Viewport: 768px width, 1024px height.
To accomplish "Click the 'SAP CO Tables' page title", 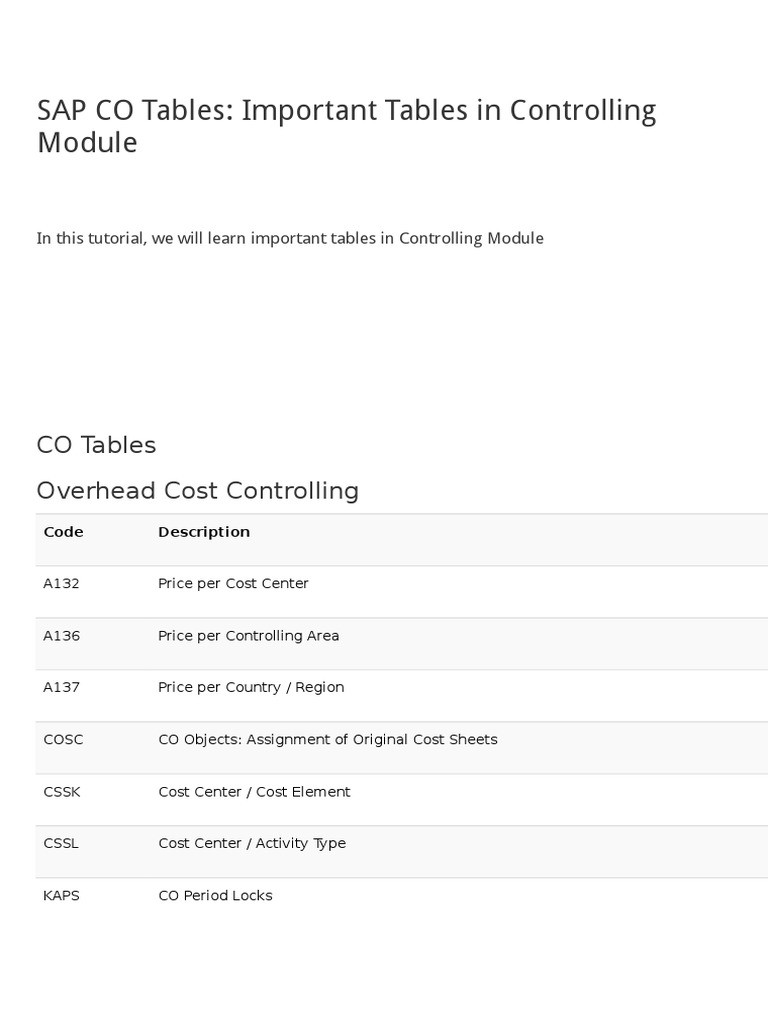I will coord(346,126).
